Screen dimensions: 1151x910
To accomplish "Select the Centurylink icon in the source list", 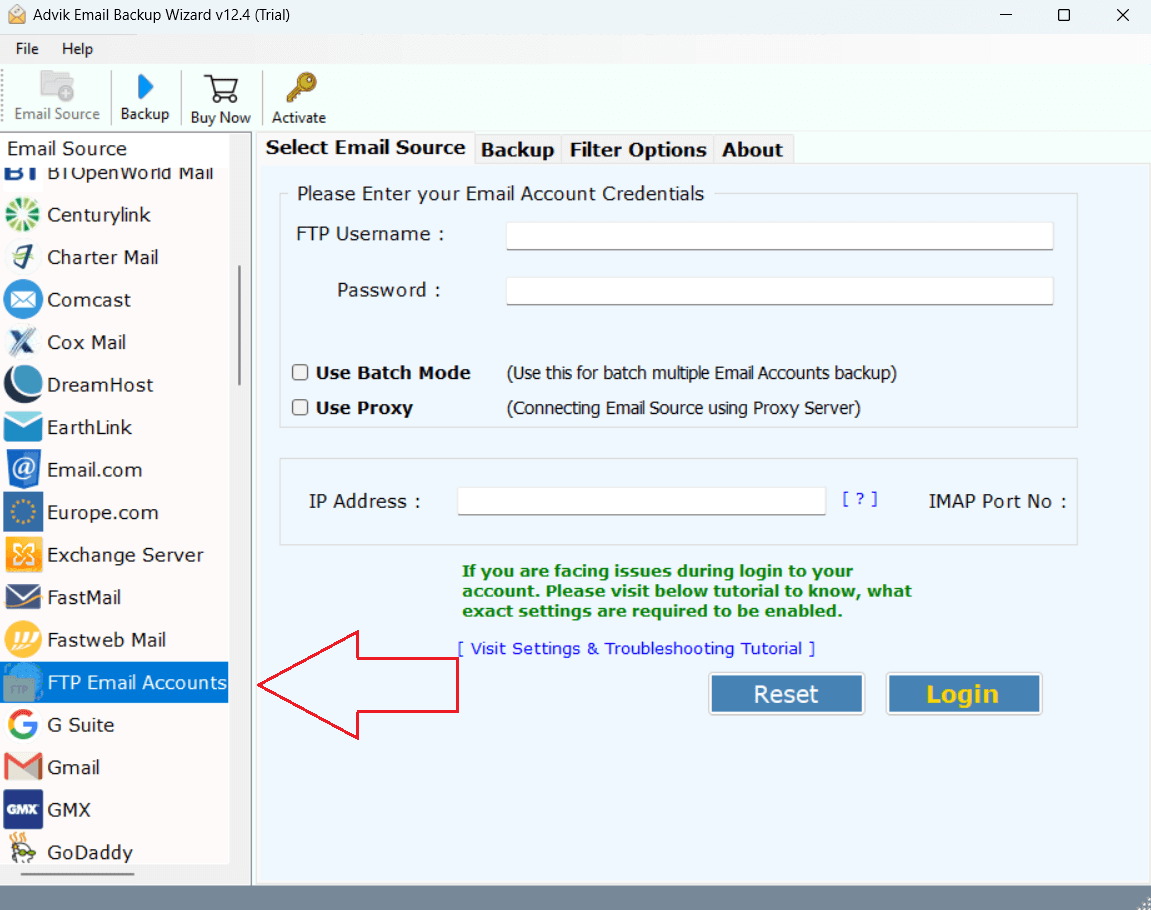I will coord(22,214).
